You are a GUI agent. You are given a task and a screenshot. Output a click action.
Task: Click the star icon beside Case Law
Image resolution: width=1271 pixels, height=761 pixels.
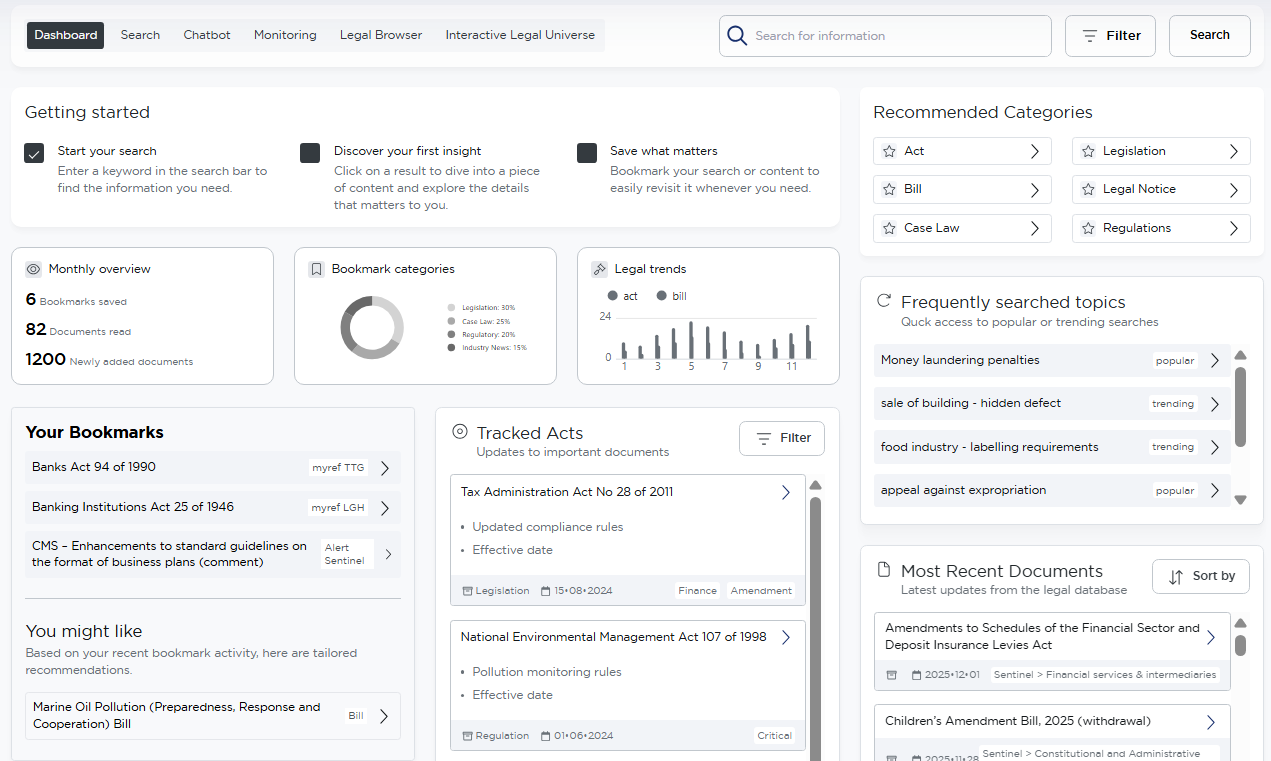coord(889,228)
